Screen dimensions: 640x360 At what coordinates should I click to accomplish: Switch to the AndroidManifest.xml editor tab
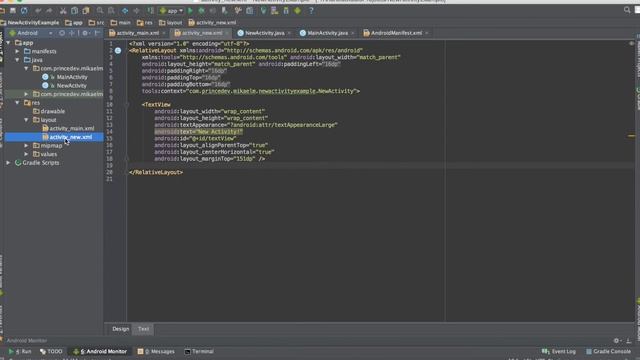pyautogui.click(x=396, y=33)
